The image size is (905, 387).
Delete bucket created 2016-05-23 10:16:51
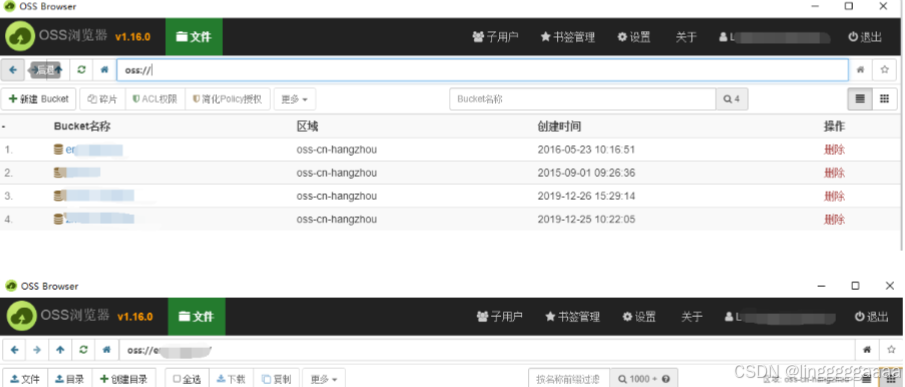pyautogui.click(x=834, y=150)
